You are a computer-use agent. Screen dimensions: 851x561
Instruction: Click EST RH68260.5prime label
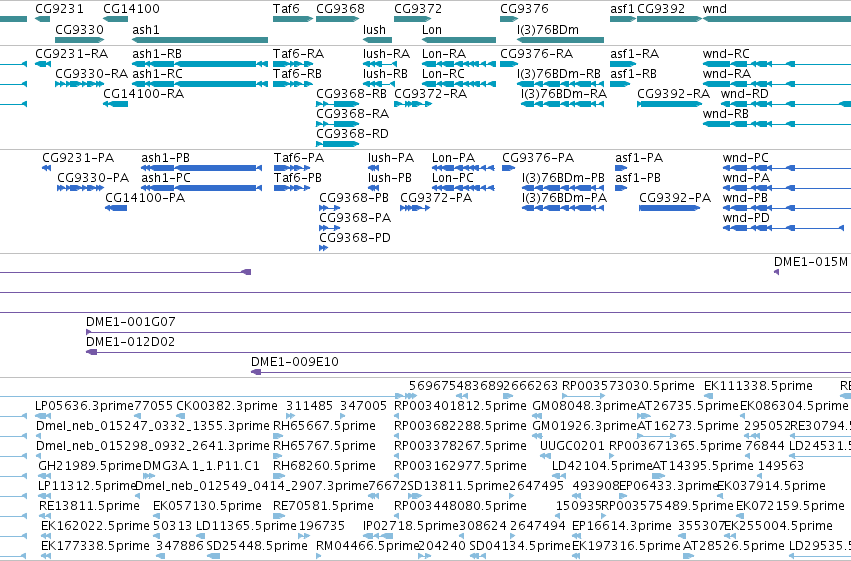coord(324,466)
